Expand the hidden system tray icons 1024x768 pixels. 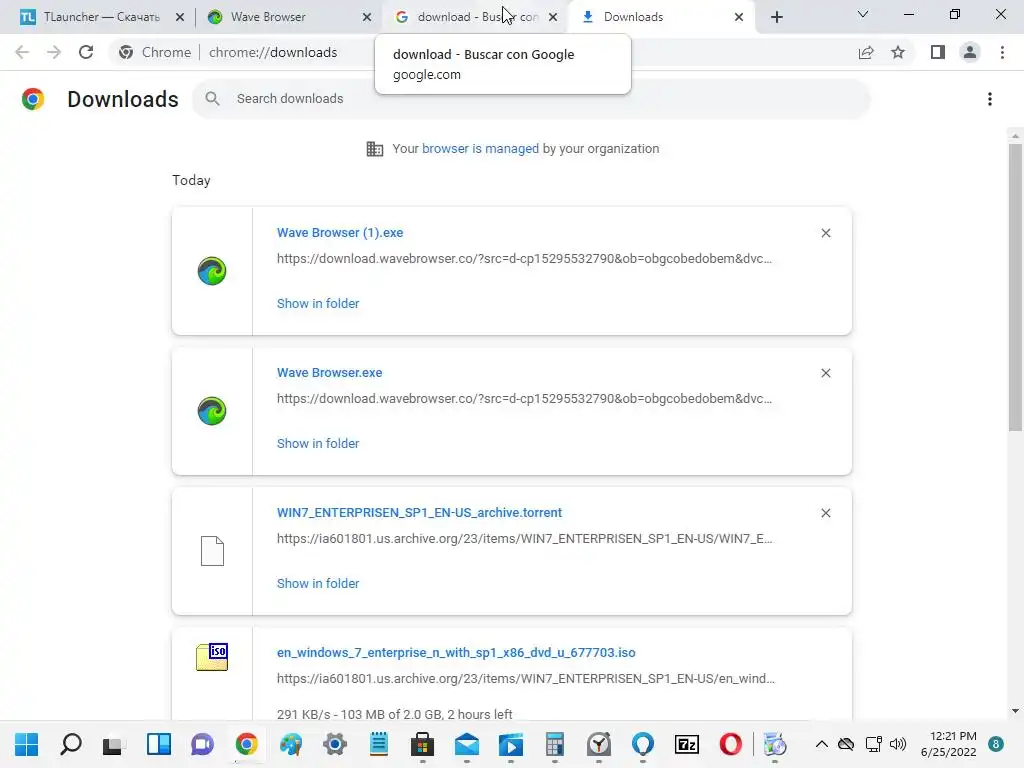822,744
